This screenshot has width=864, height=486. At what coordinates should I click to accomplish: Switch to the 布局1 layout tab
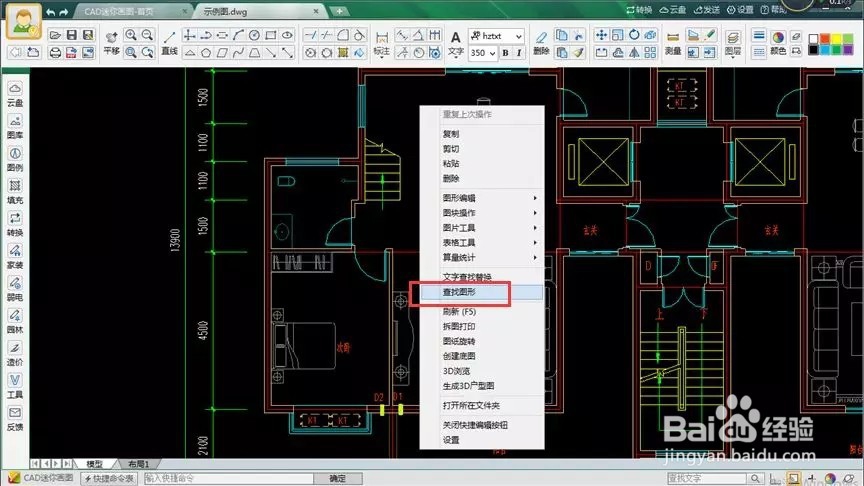coord(138,464)
